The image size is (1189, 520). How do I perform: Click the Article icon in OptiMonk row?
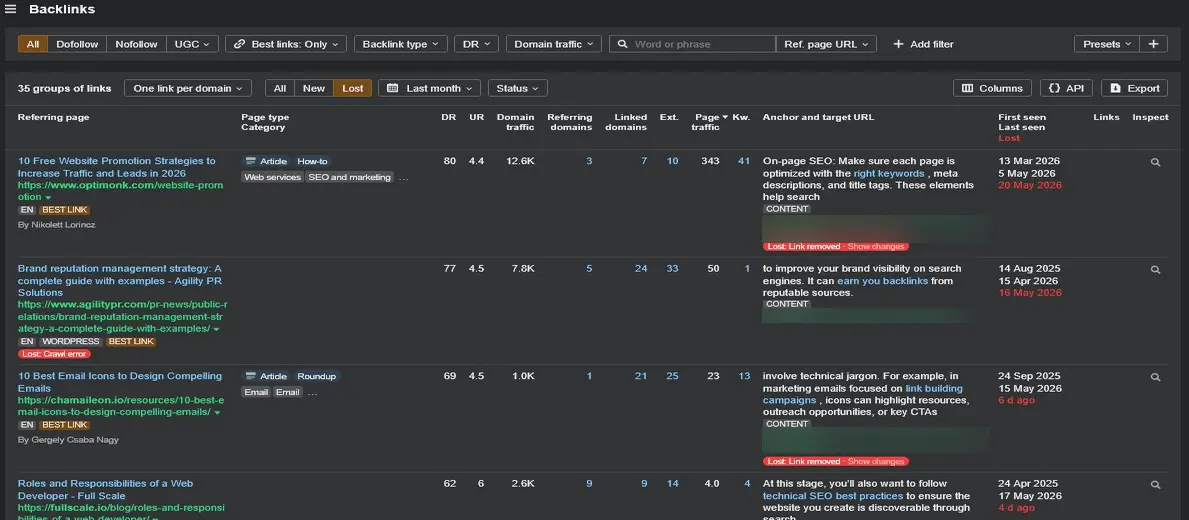[x=251, y=161]
